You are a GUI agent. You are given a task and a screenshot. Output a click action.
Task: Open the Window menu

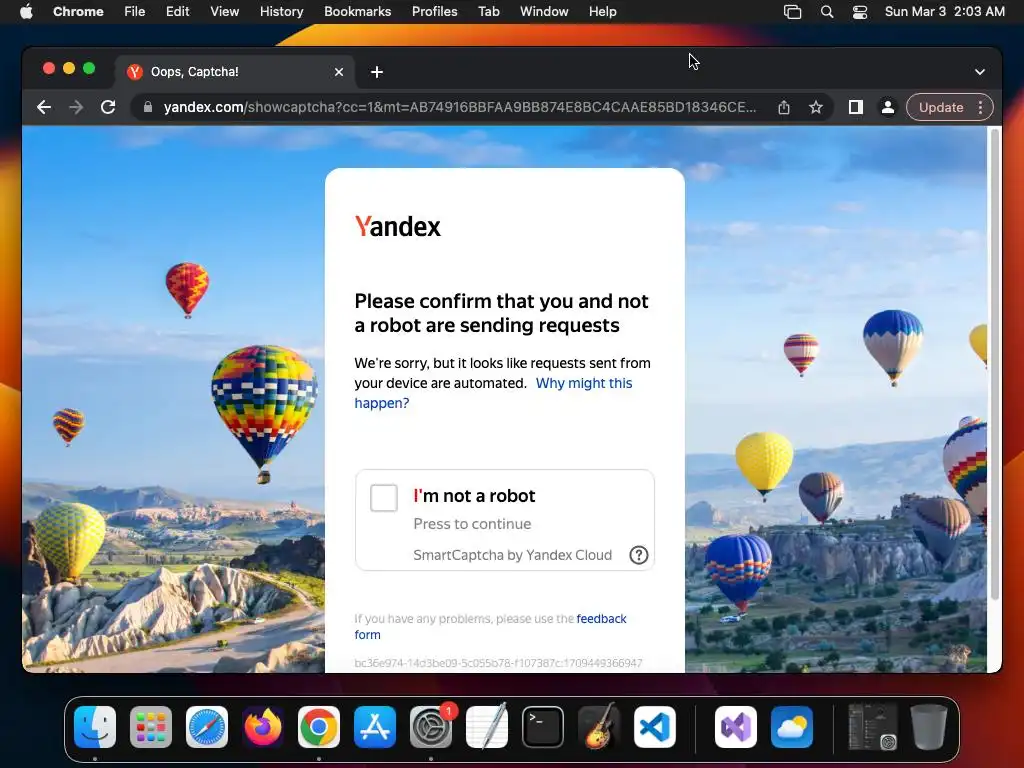click(544, 11)
